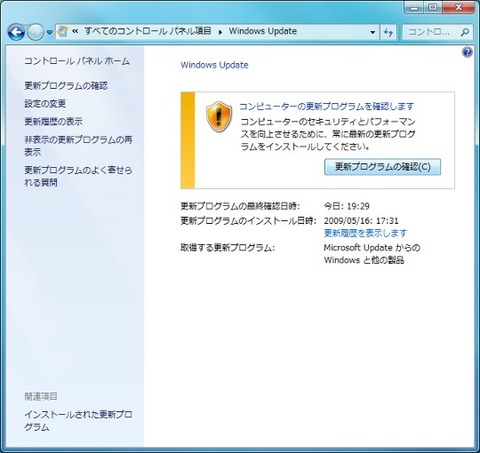Open address bar history dropdown
Screen dimensions: 480x453
373,32
